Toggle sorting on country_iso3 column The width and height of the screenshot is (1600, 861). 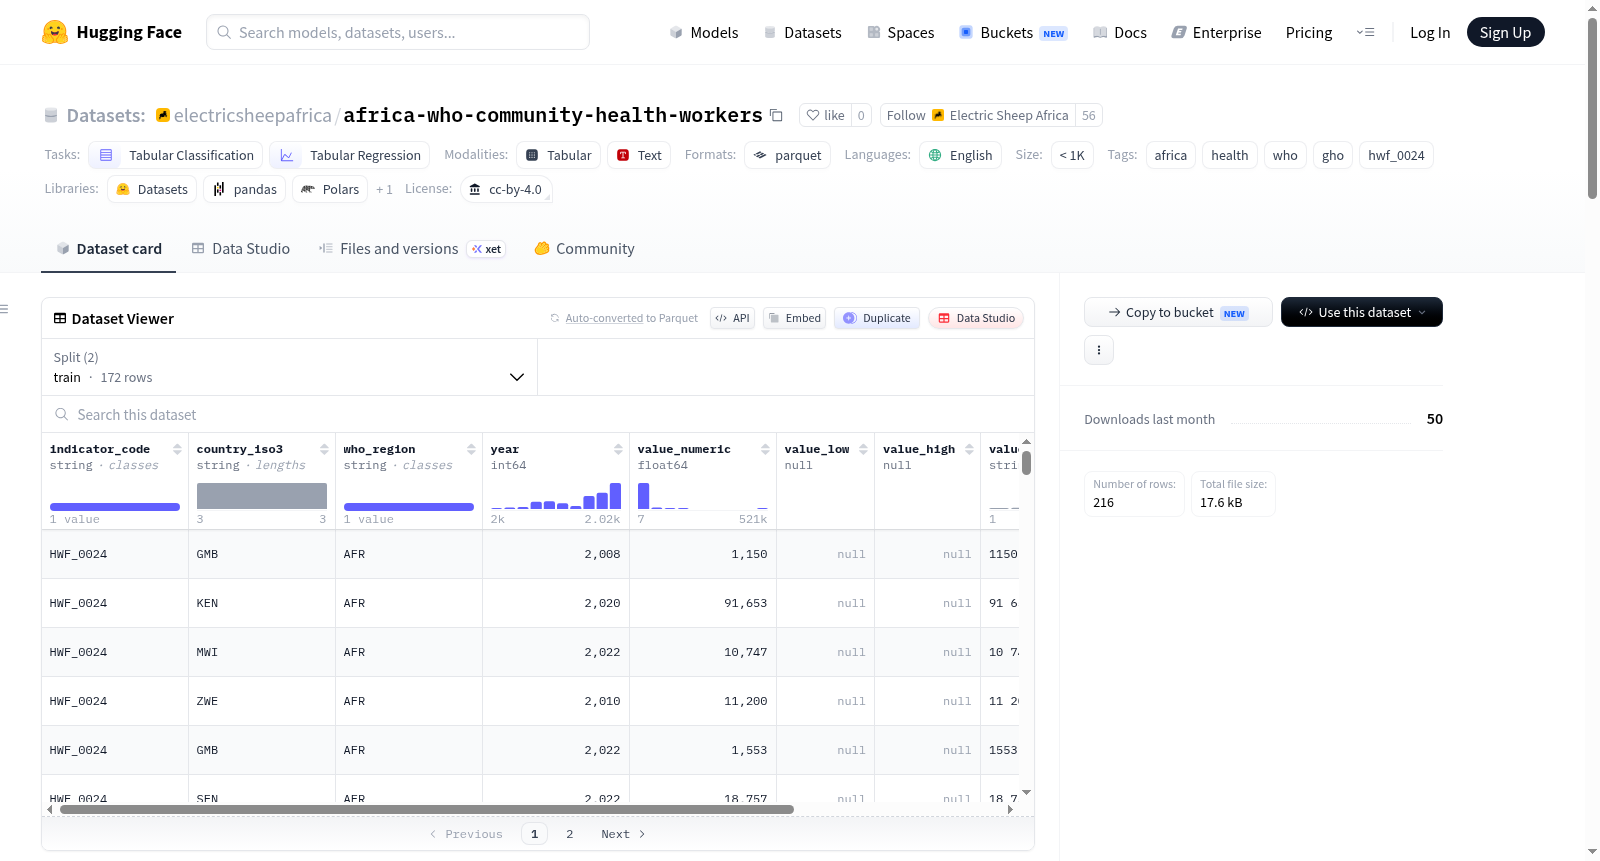coord(324,449)
